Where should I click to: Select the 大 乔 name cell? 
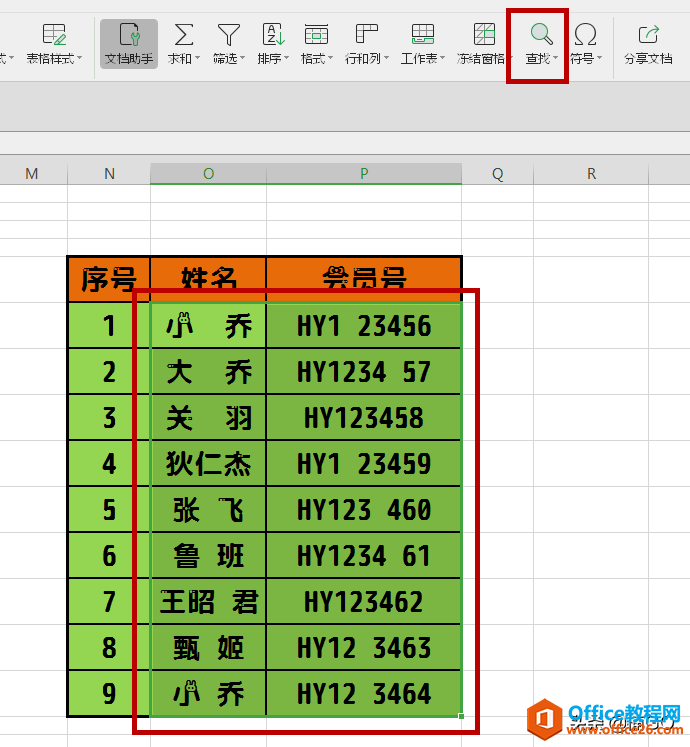(x=208, y=372)
